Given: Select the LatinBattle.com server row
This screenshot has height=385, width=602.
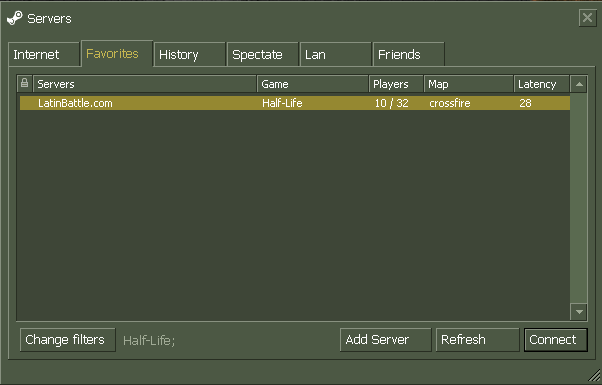Looking at the screenshot, I should click(x=294, y=103).
